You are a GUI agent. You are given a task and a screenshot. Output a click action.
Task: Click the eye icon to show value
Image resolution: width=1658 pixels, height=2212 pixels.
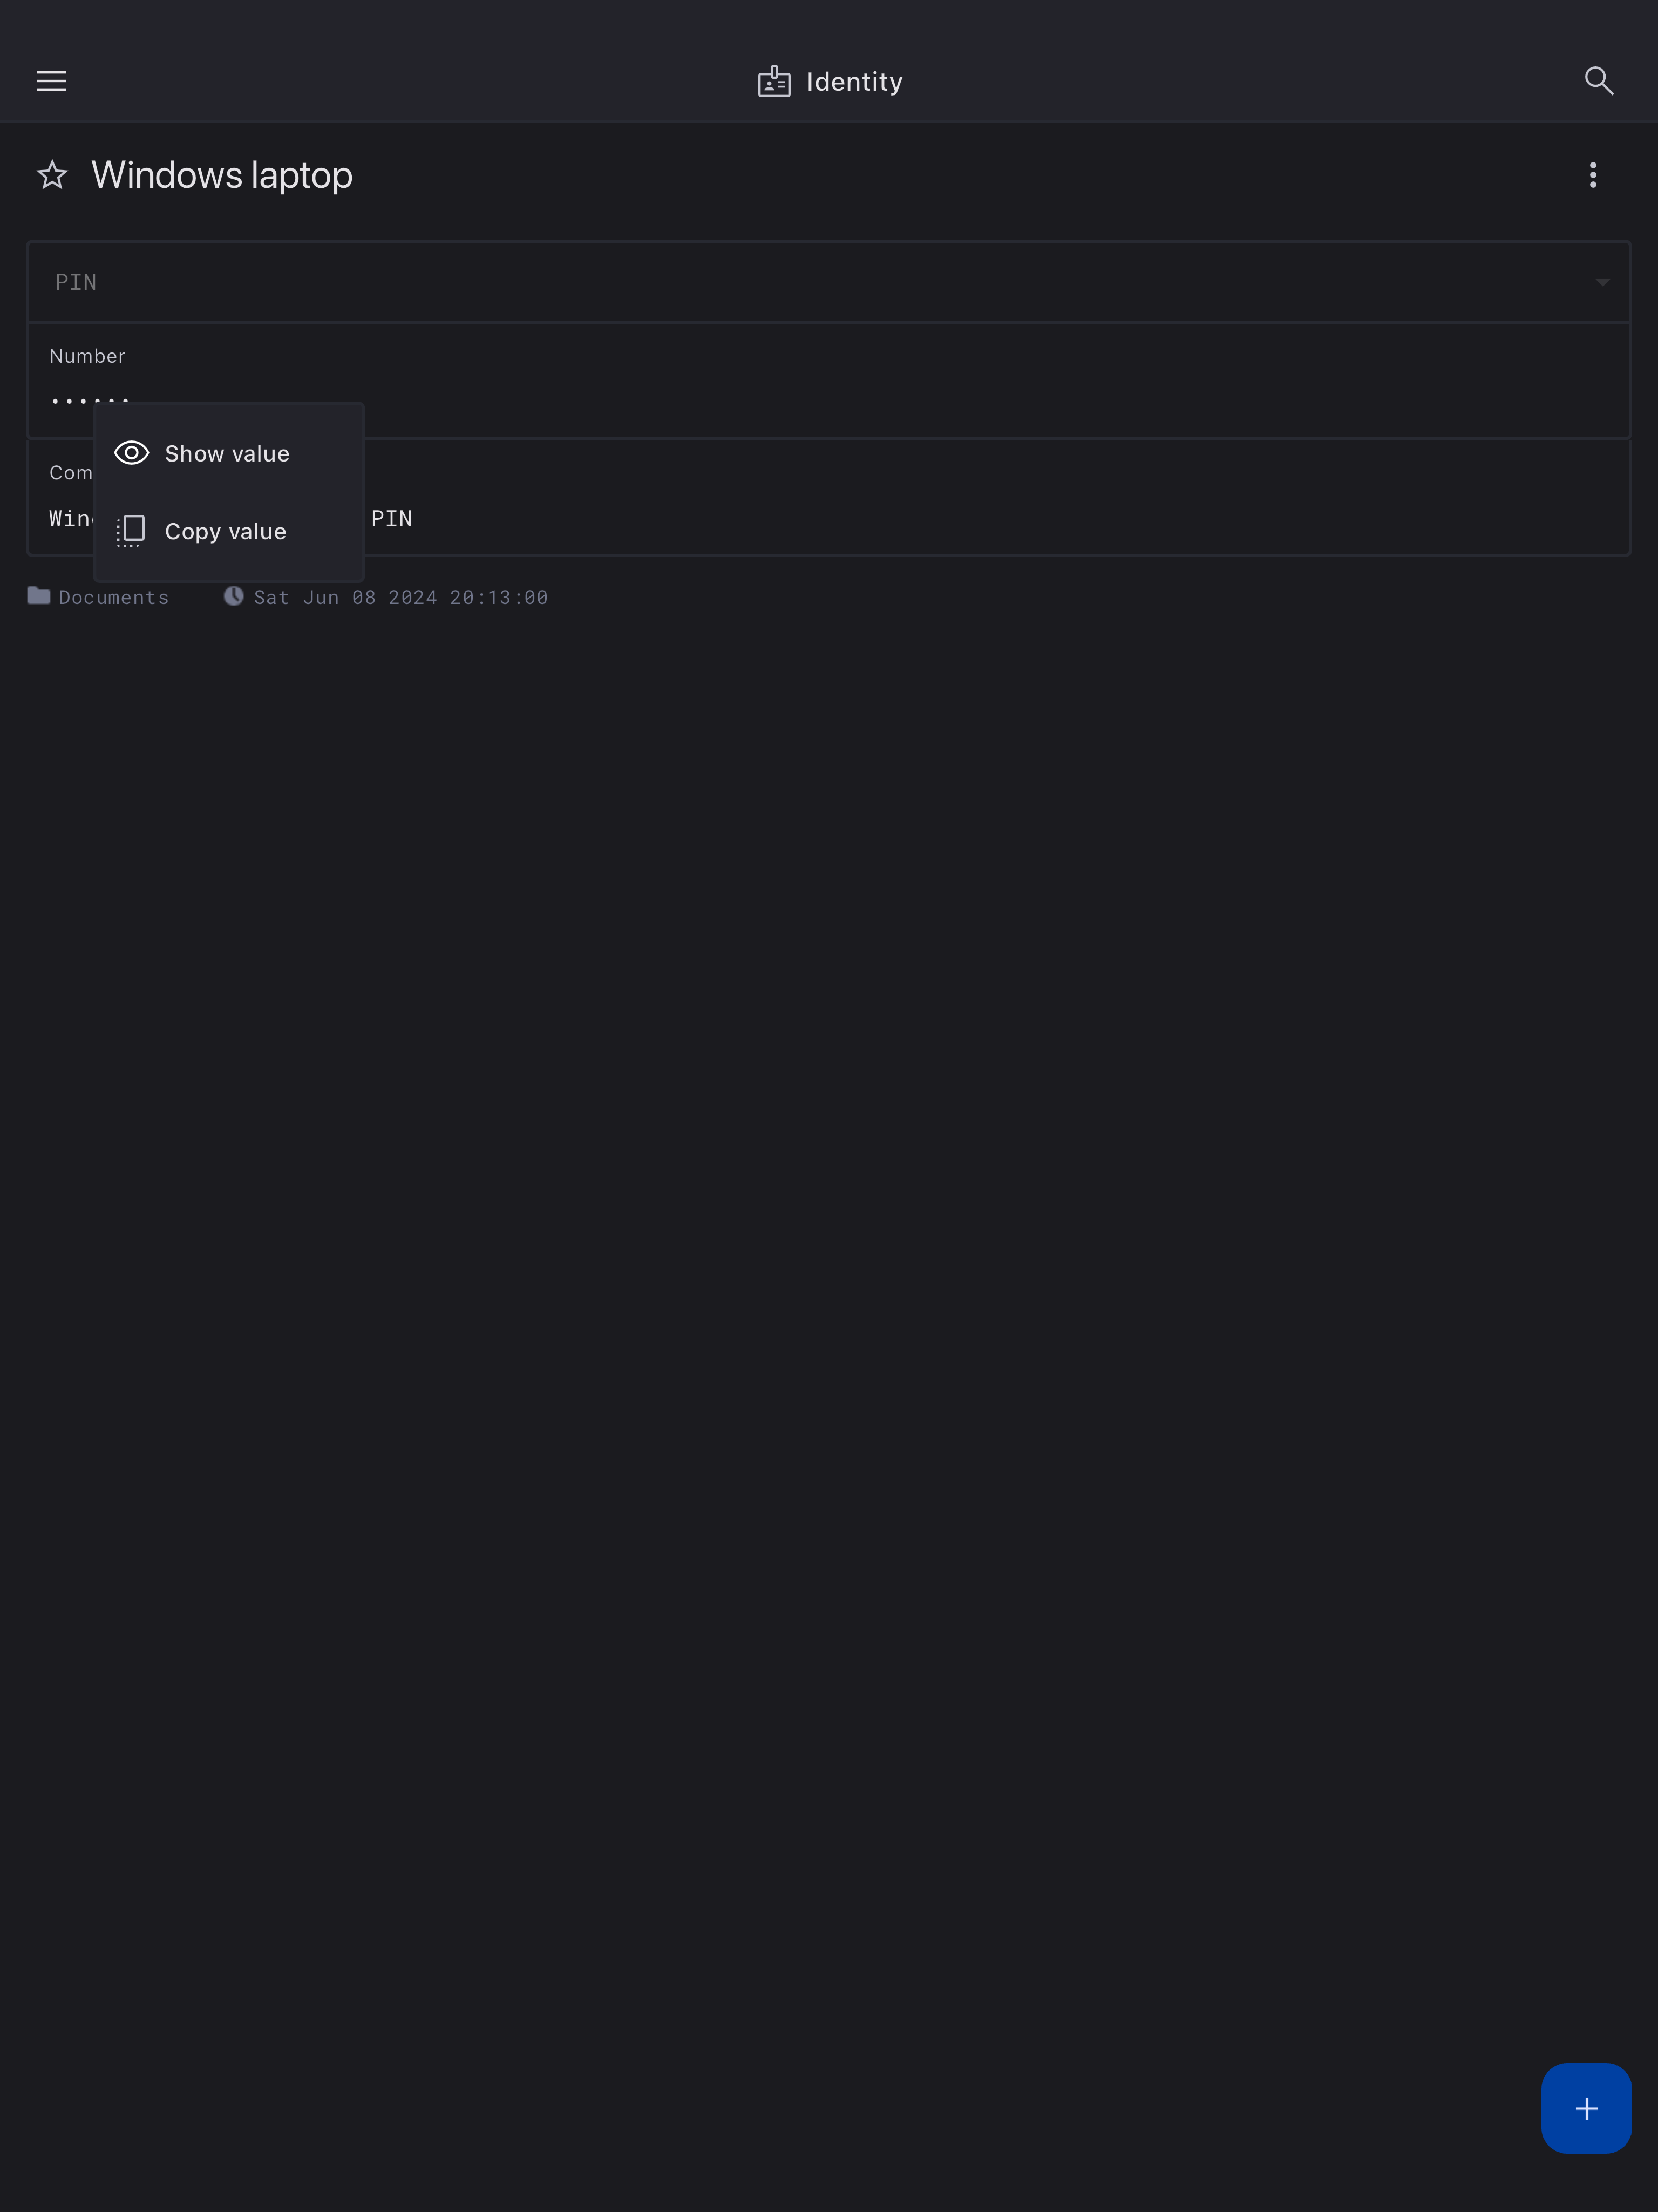coord(131,453)
